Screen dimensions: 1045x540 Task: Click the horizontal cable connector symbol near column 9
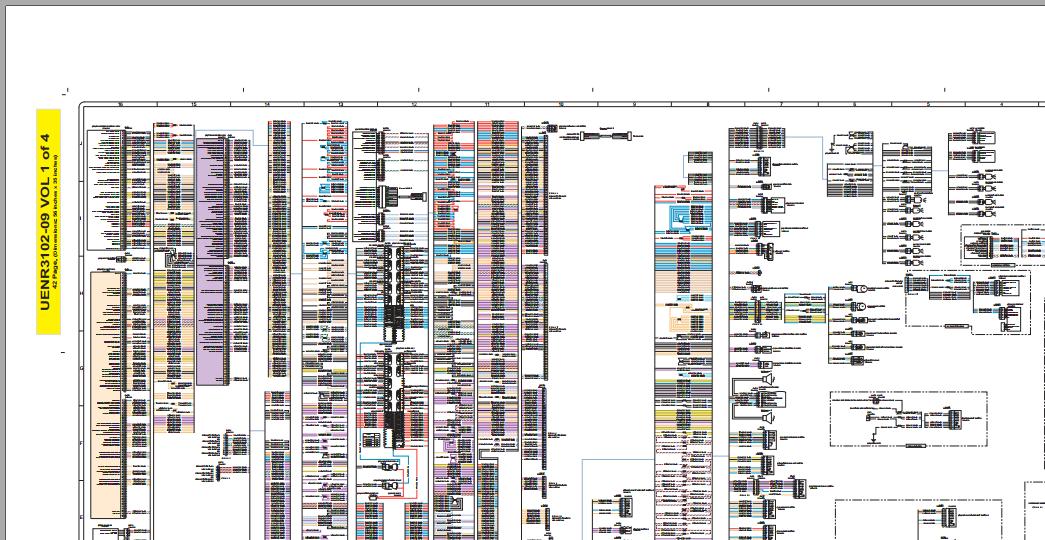(604, 136)
